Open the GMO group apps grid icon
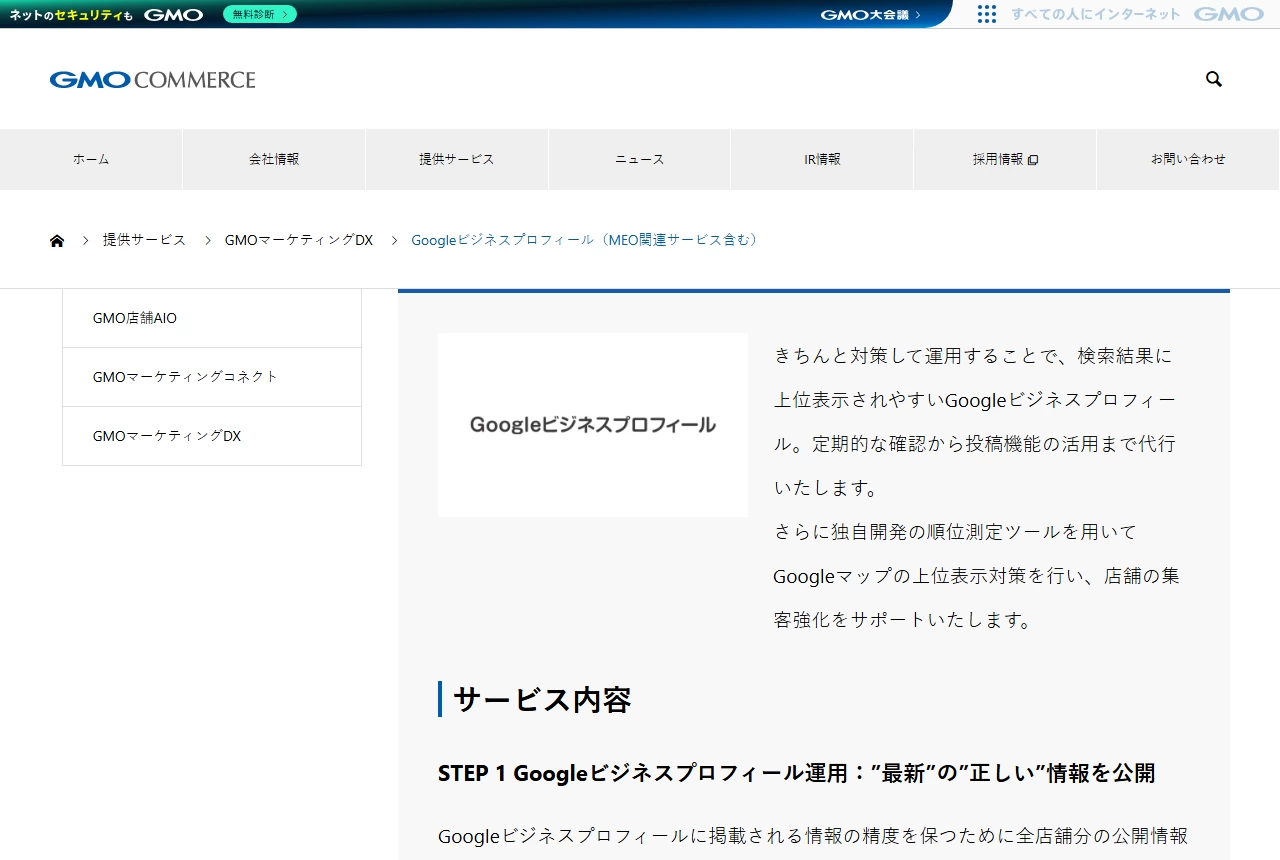 [x=987, y=14]
